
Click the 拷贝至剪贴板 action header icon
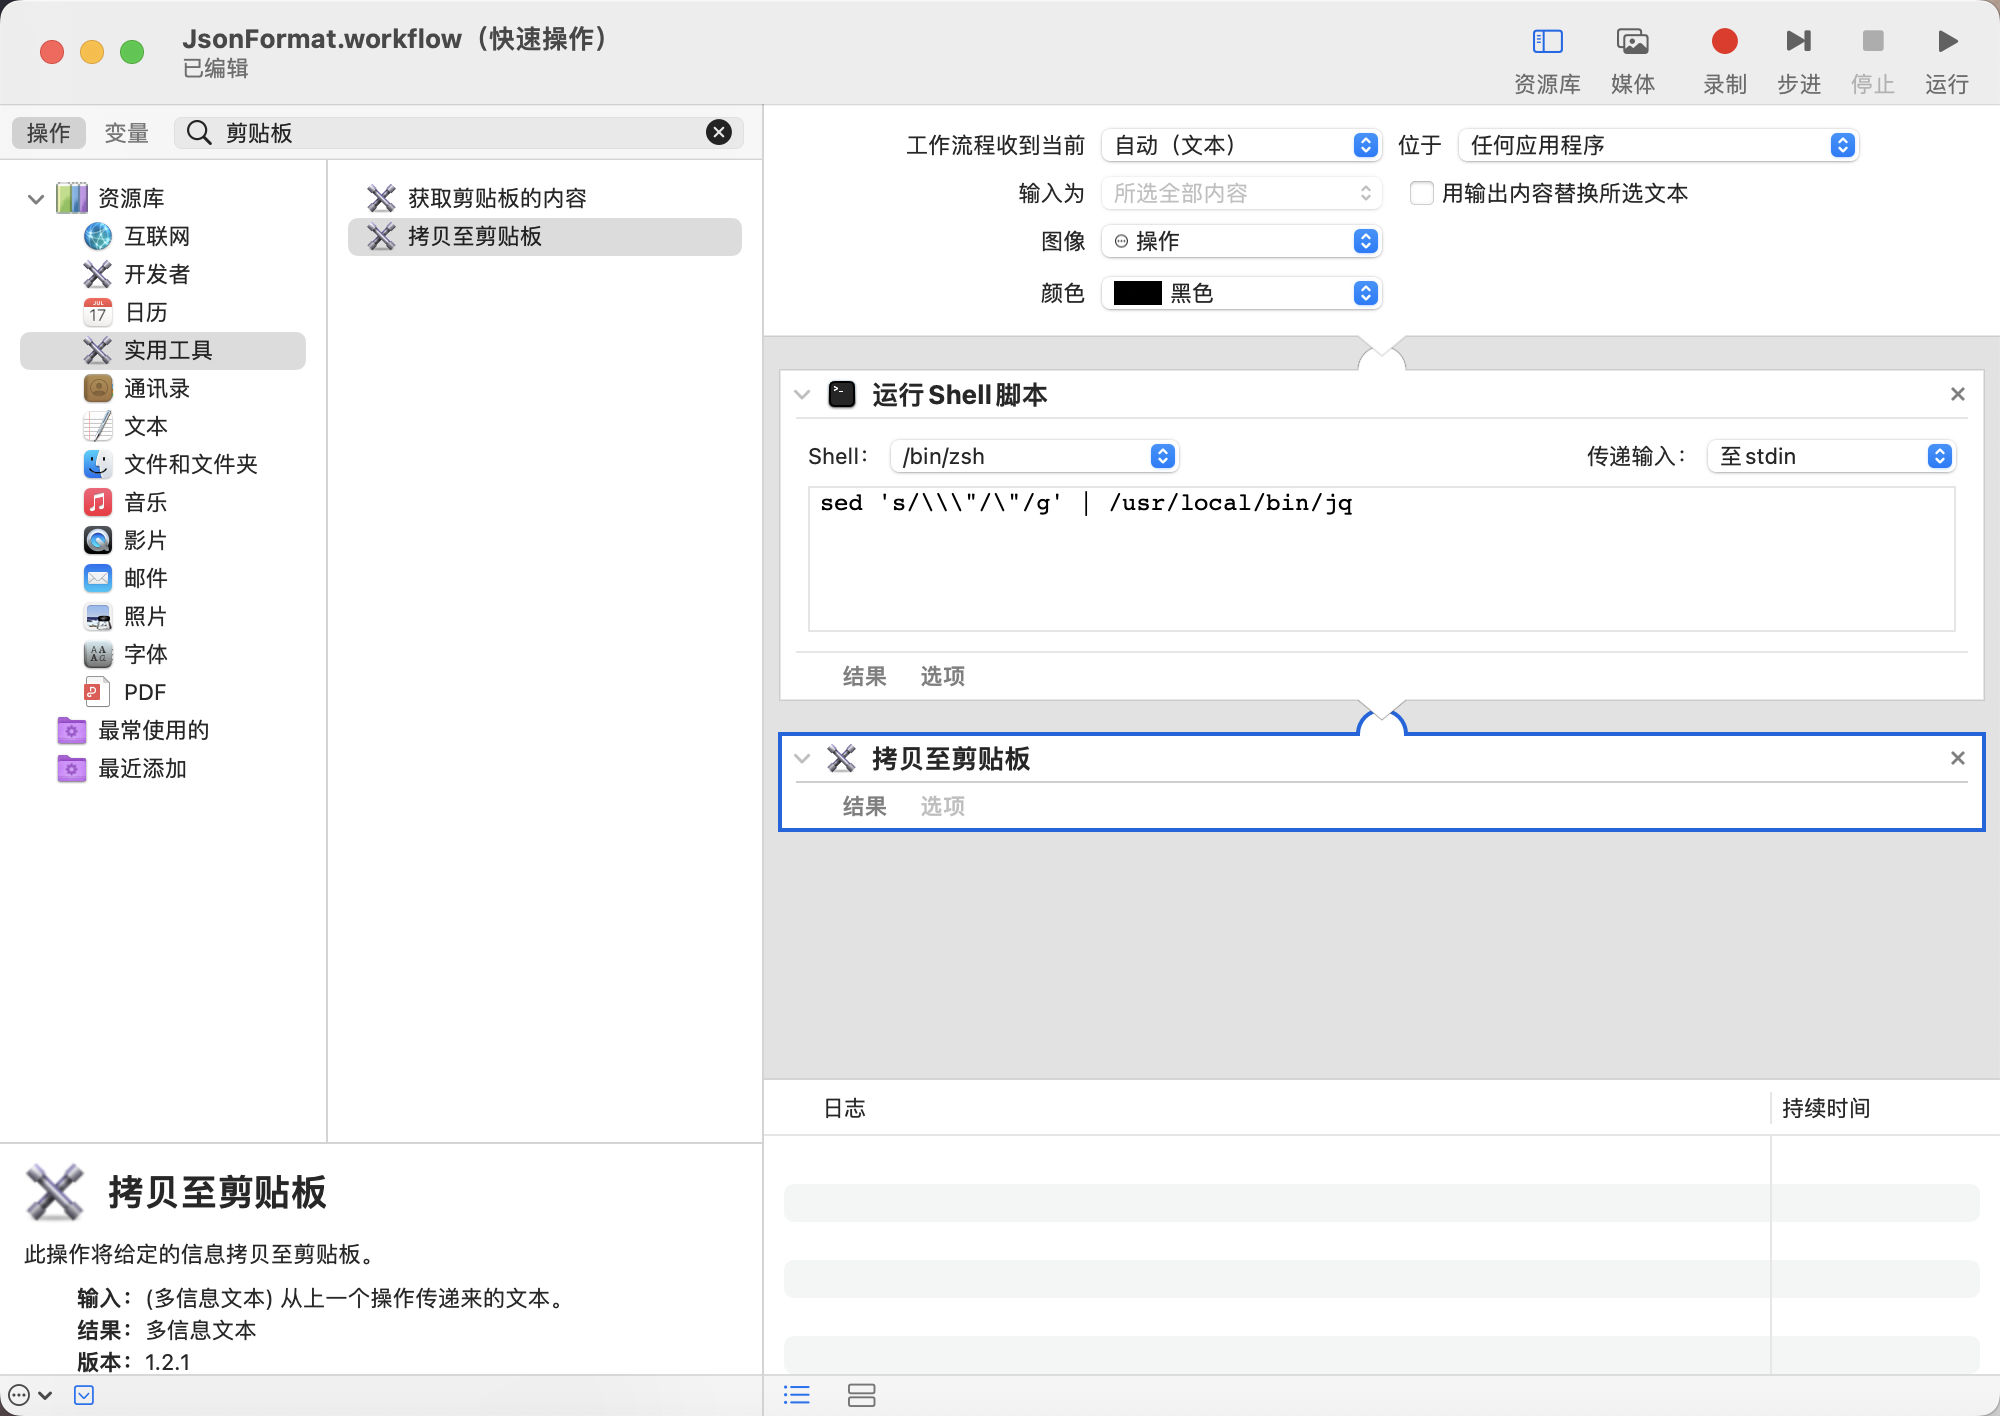(x=841, y=759)
